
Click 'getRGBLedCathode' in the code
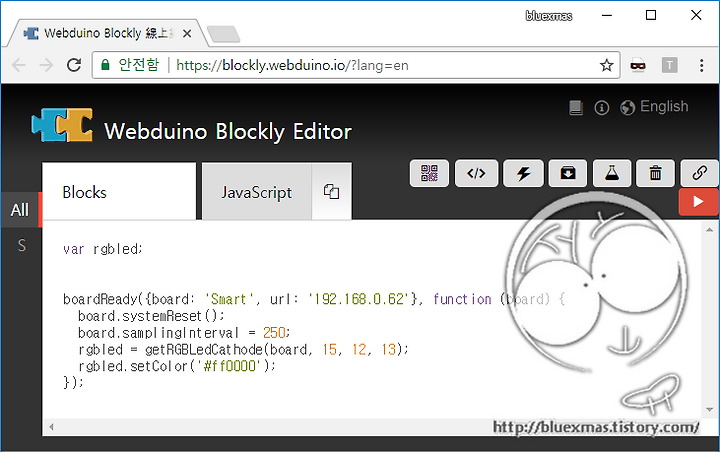[x=203, y=350]
